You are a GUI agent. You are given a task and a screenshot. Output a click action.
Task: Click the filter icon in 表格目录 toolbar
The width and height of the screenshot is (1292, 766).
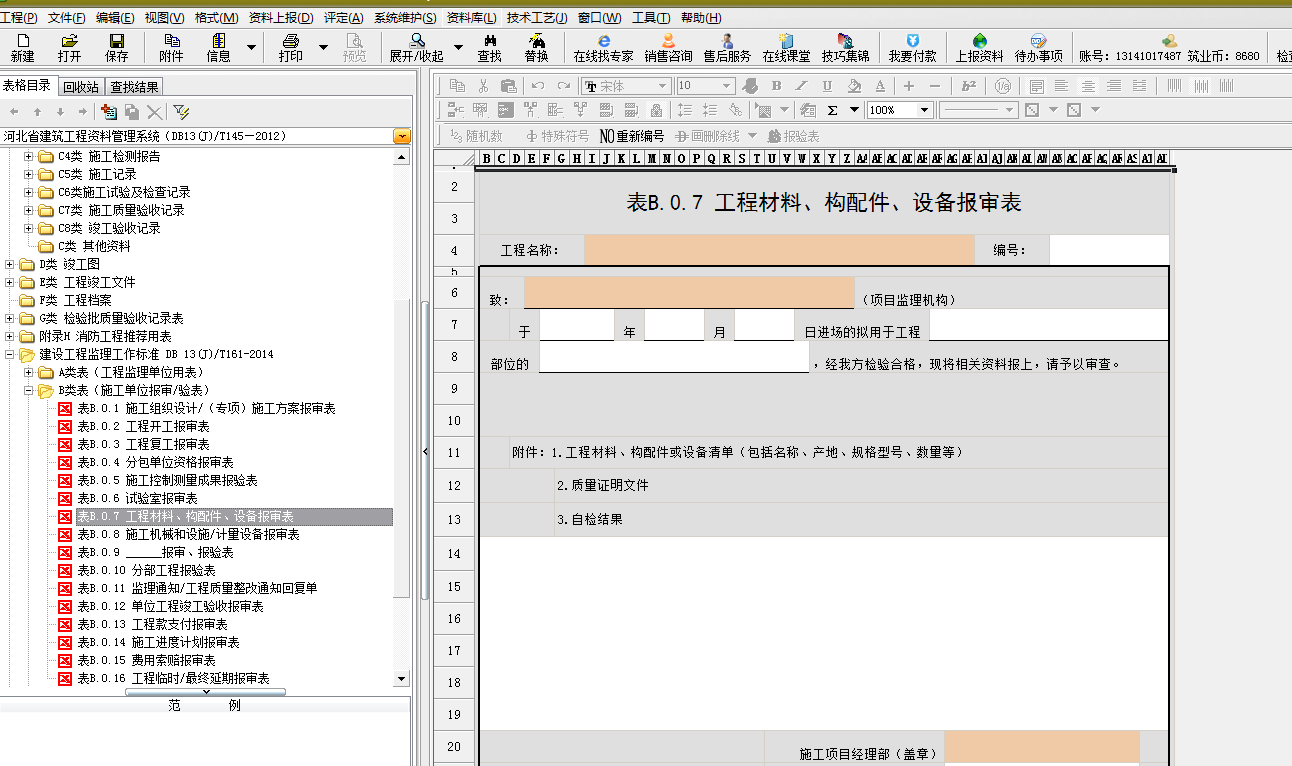point(181,112)
